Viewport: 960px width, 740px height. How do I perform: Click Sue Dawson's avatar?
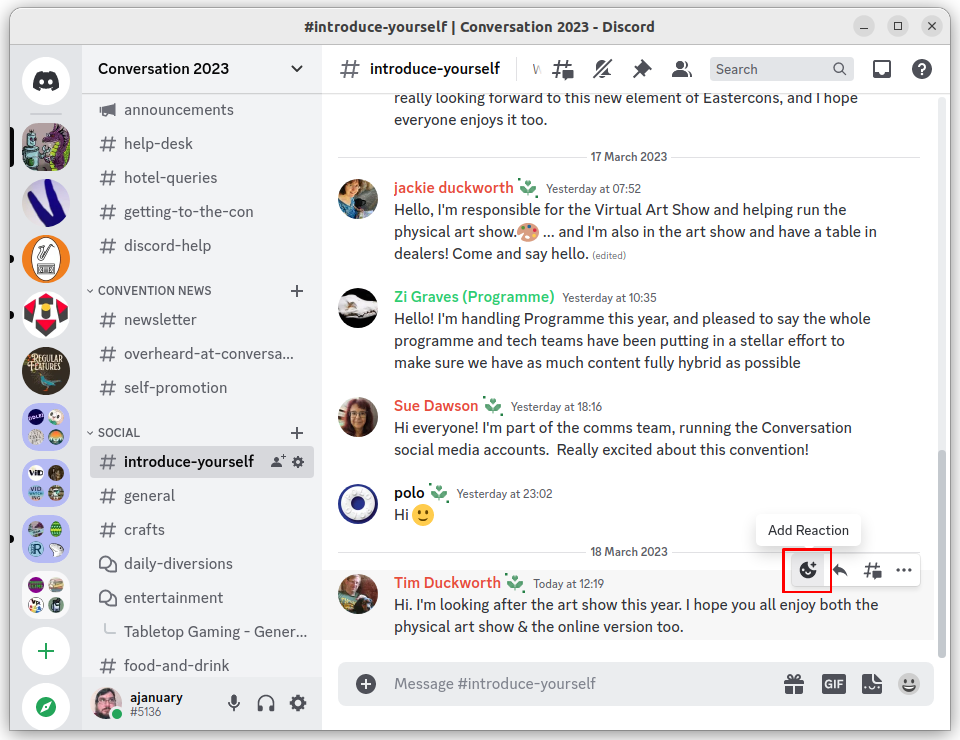(x=358, y=417)
